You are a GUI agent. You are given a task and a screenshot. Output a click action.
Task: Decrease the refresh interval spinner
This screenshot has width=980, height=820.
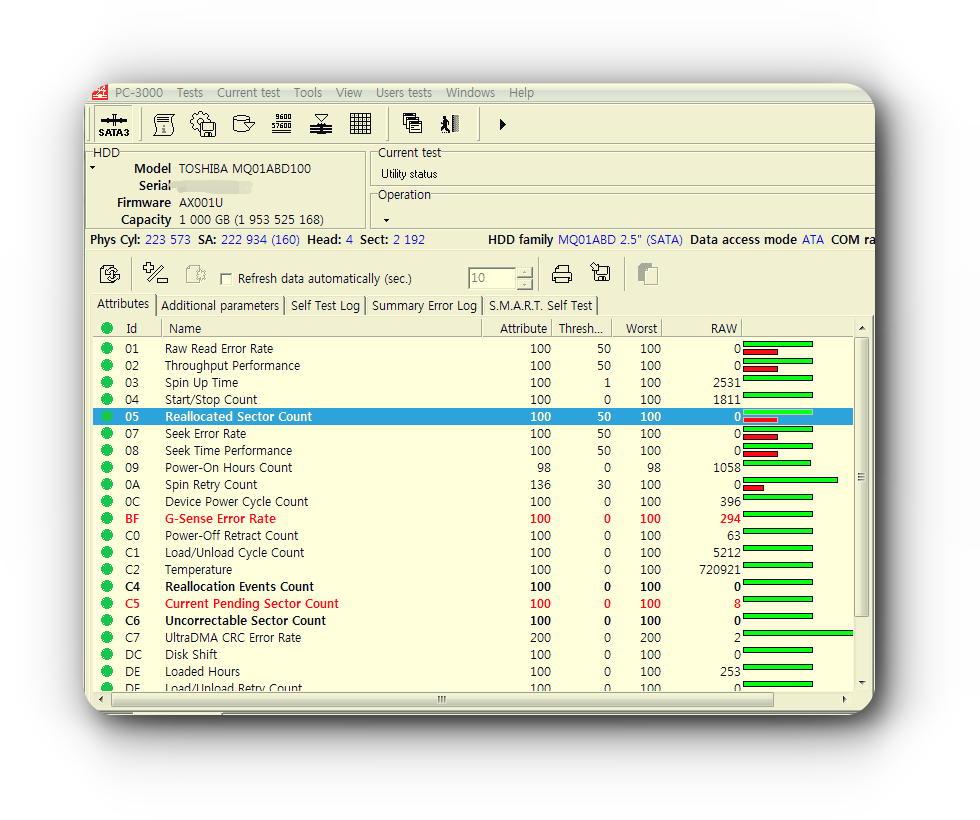525,284
